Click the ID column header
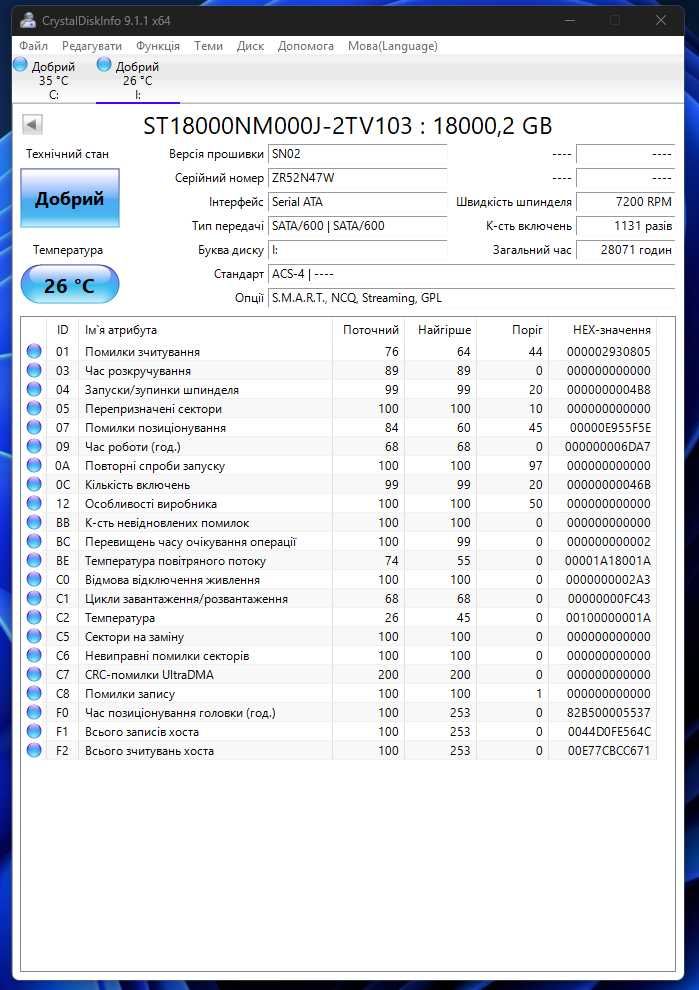This screenshot has height=990, width=699. point(63,330)
